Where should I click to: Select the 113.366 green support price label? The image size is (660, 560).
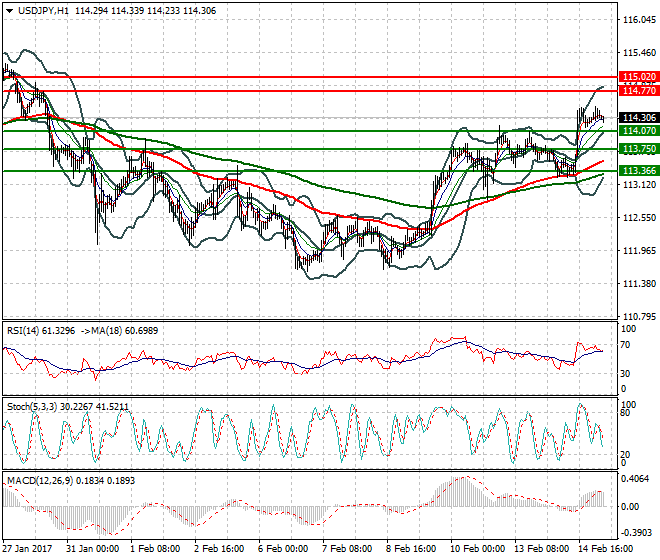639,171
